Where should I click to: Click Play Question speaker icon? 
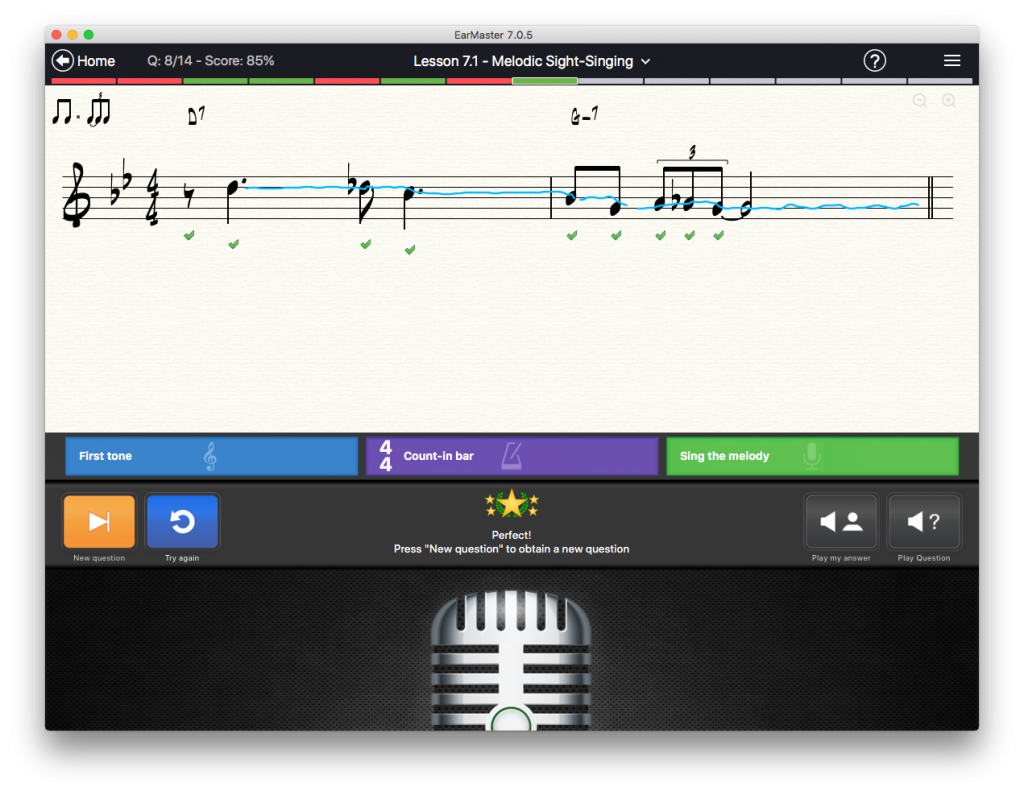924,521
